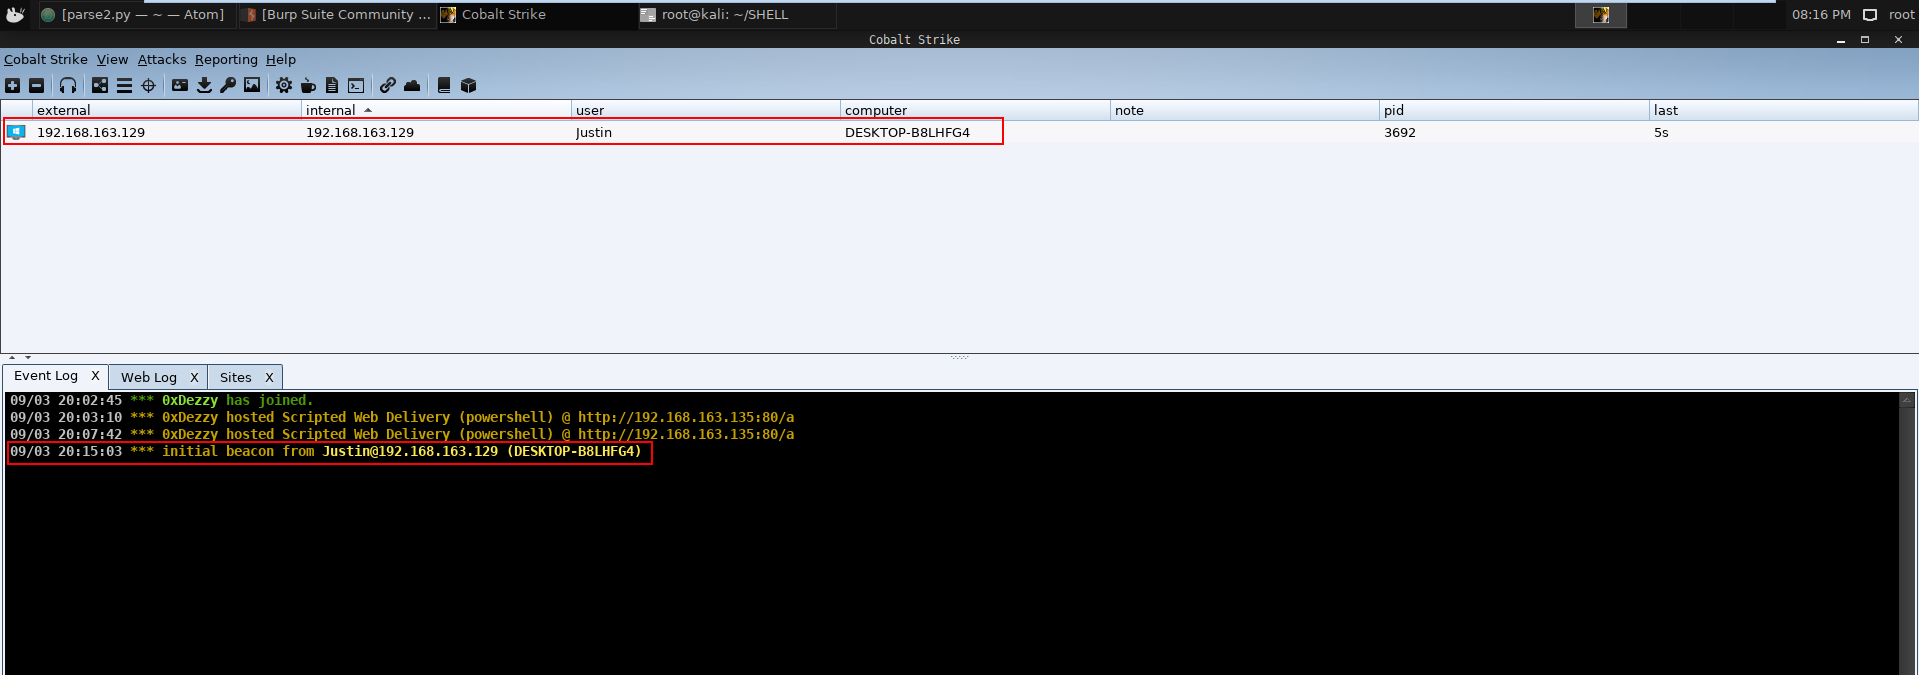View screenshots using the picture icon
The width and height of the screenshot is (1919, 675).
click(x=252, y=85)
